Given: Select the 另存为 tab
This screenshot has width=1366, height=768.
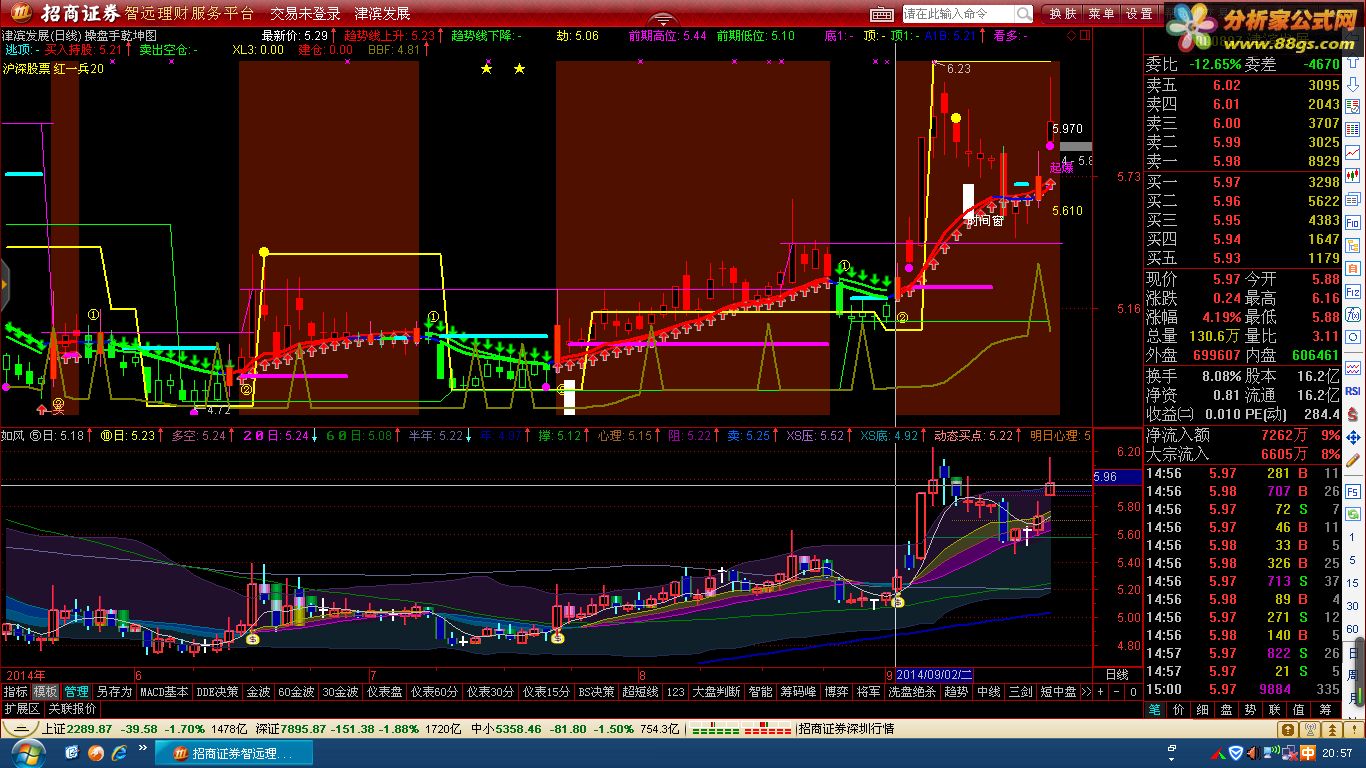Looking at the screenshot, I should coord(113,691).
